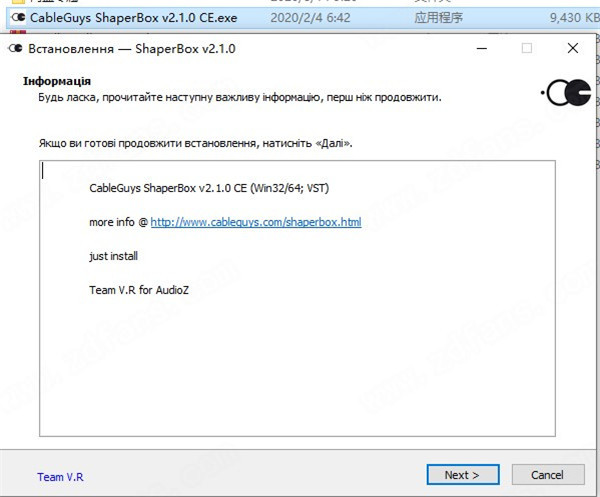Click the 2020/2/4 6:42 date cell
This screenshot has height=497, width=600.
(x=310, y=18)
